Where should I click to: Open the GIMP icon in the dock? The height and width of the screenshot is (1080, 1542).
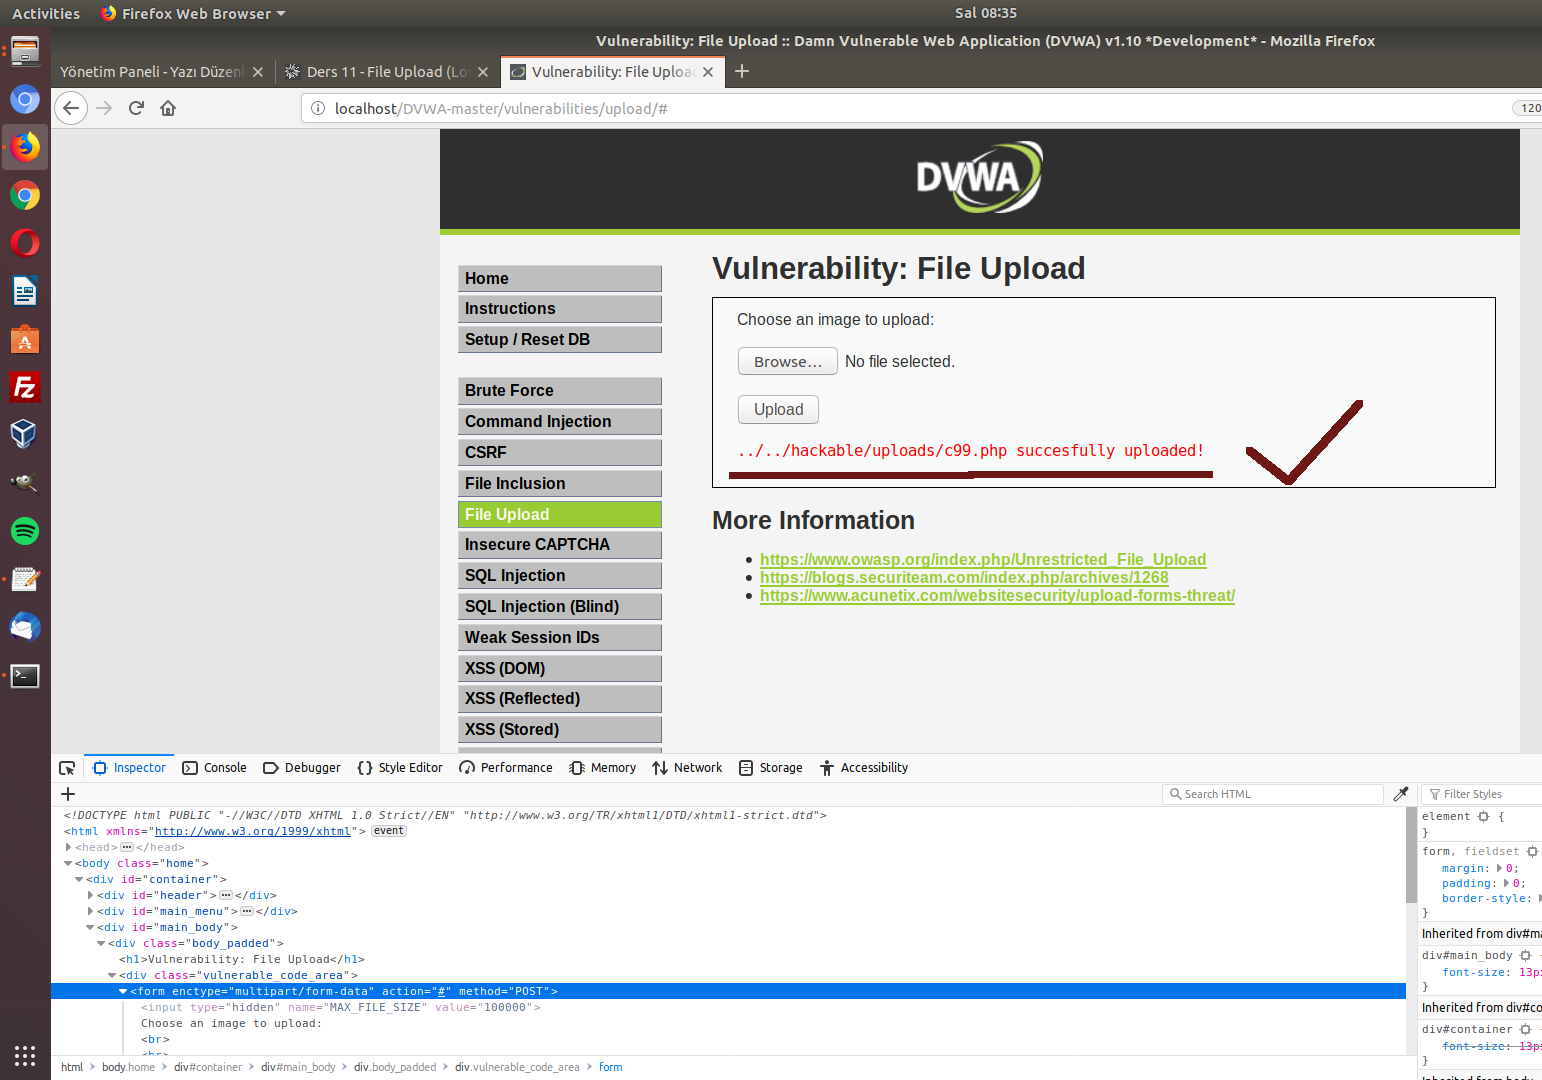pyautogui.click(x=25, y=483)
